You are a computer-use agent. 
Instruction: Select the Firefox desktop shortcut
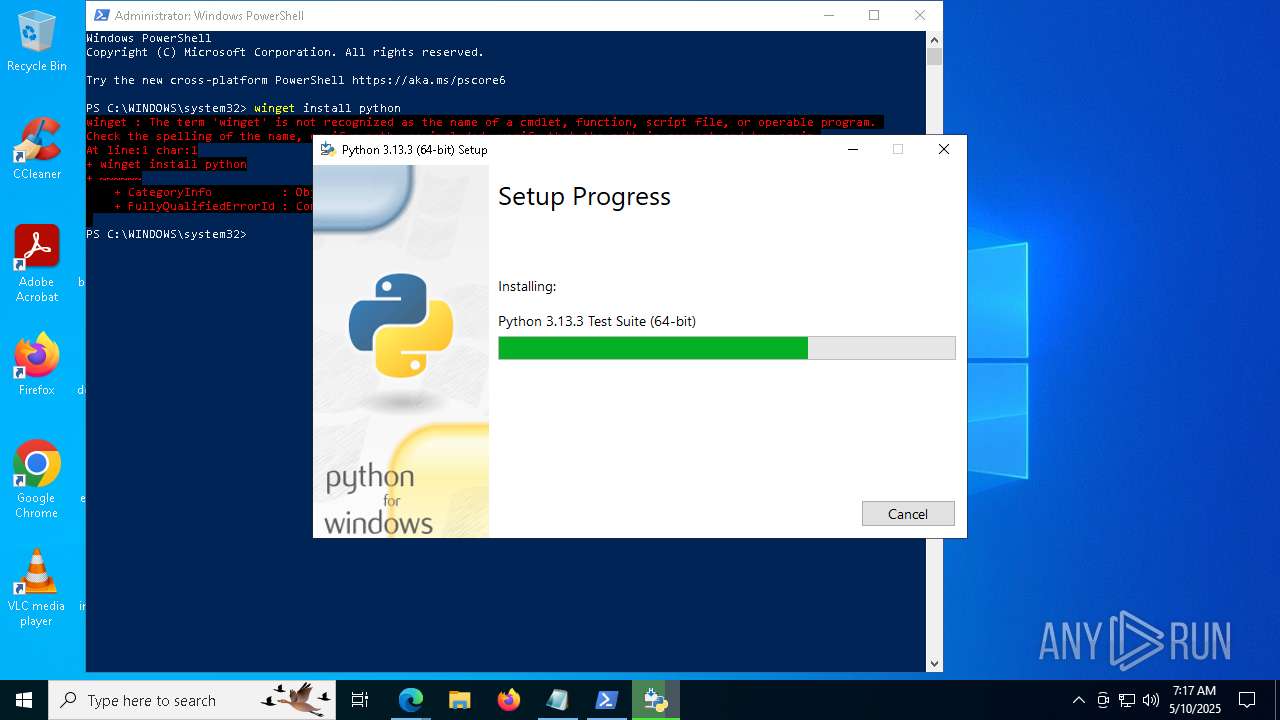pyautogui.click(x=37, y=365)
